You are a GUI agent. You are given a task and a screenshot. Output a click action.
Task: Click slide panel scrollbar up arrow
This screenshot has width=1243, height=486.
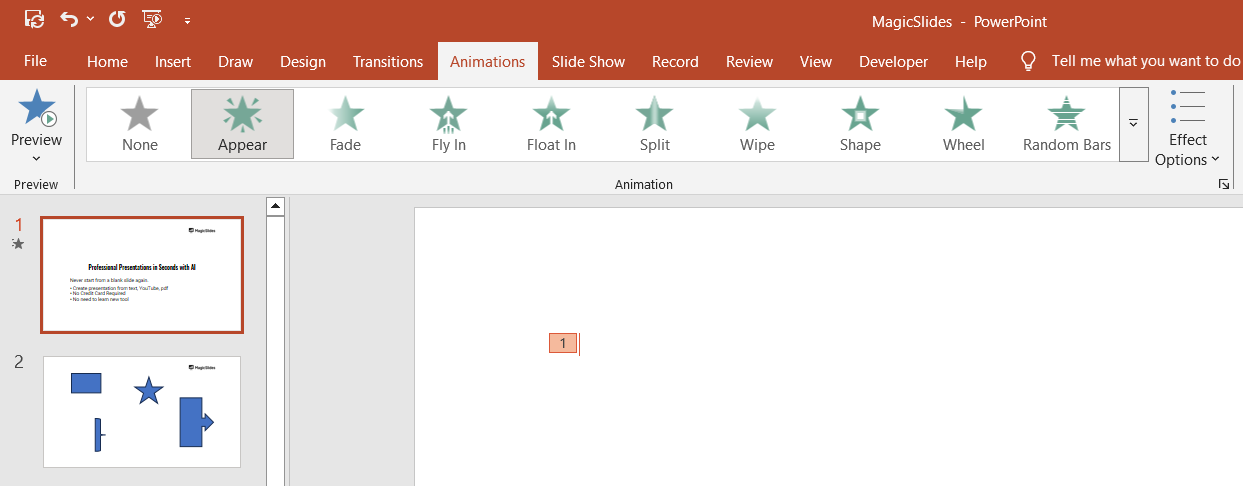[x=276, y=206]
